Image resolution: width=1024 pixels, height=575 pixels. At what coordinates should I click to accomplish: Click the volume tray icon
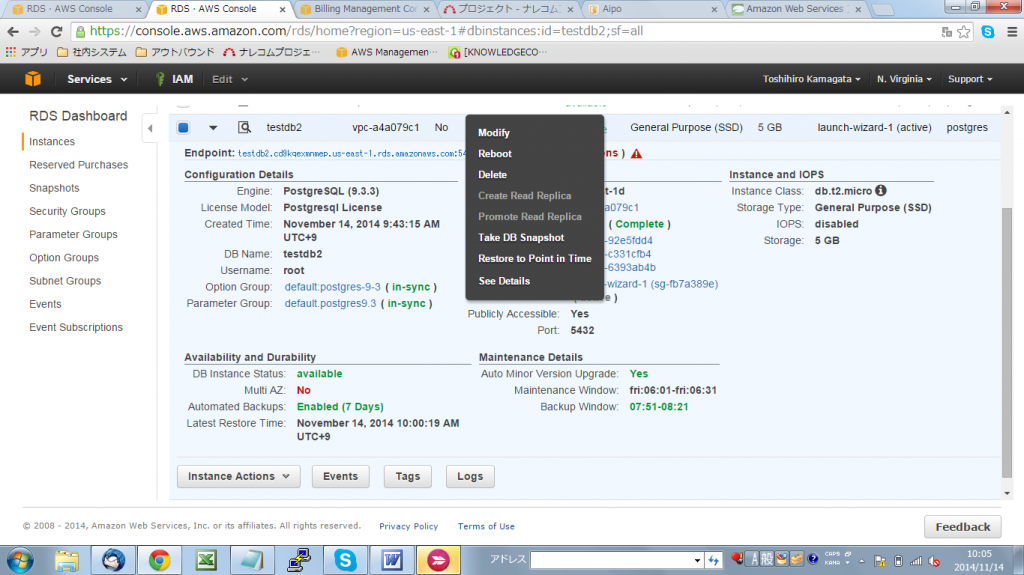pos(935,561)
